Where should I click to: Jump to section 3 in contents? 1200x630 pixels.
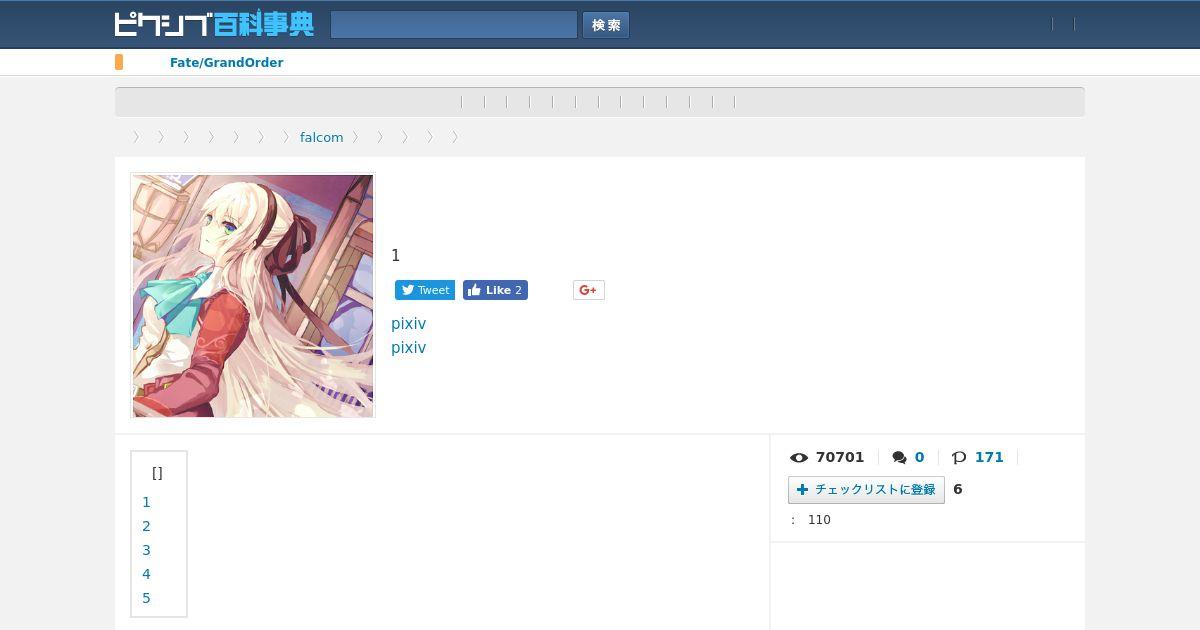point(146,550)
